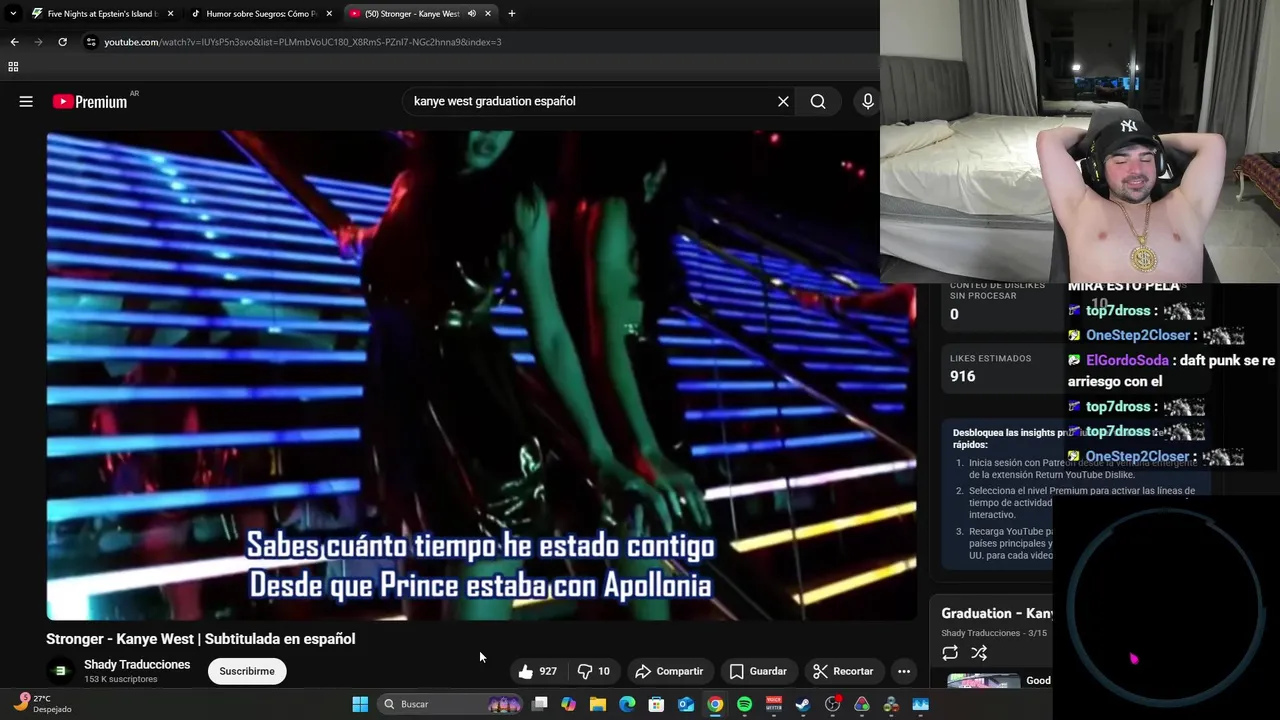
Task: Open Task View from taskbar
Action: click(540, 704)
